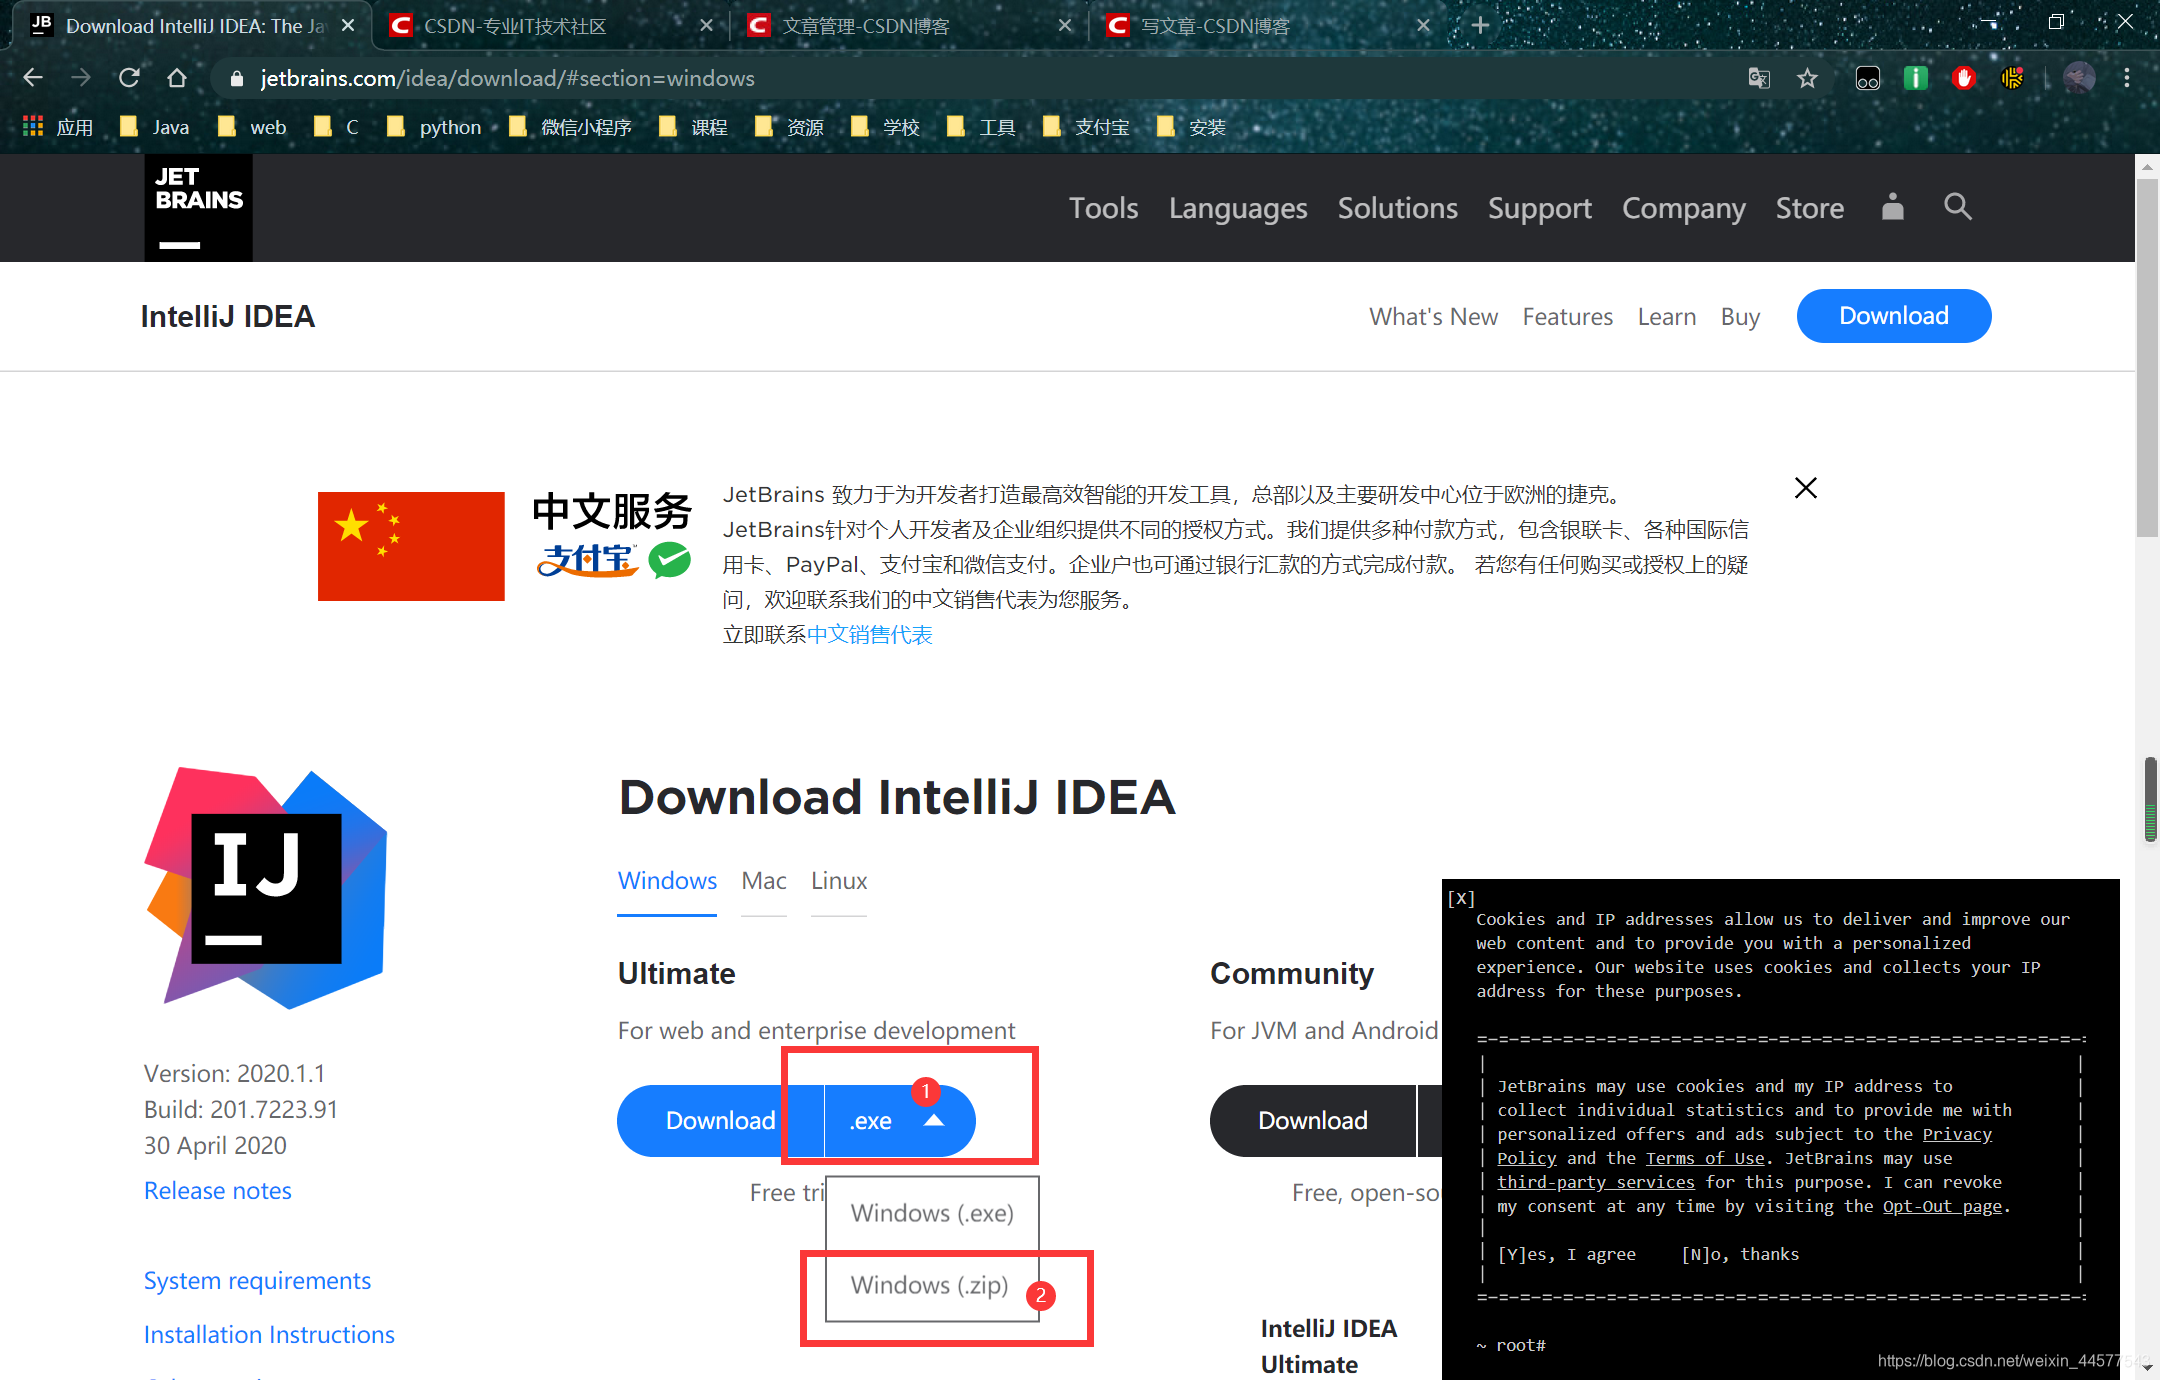Click the Chrome profile avatar

pos(2079,78)
